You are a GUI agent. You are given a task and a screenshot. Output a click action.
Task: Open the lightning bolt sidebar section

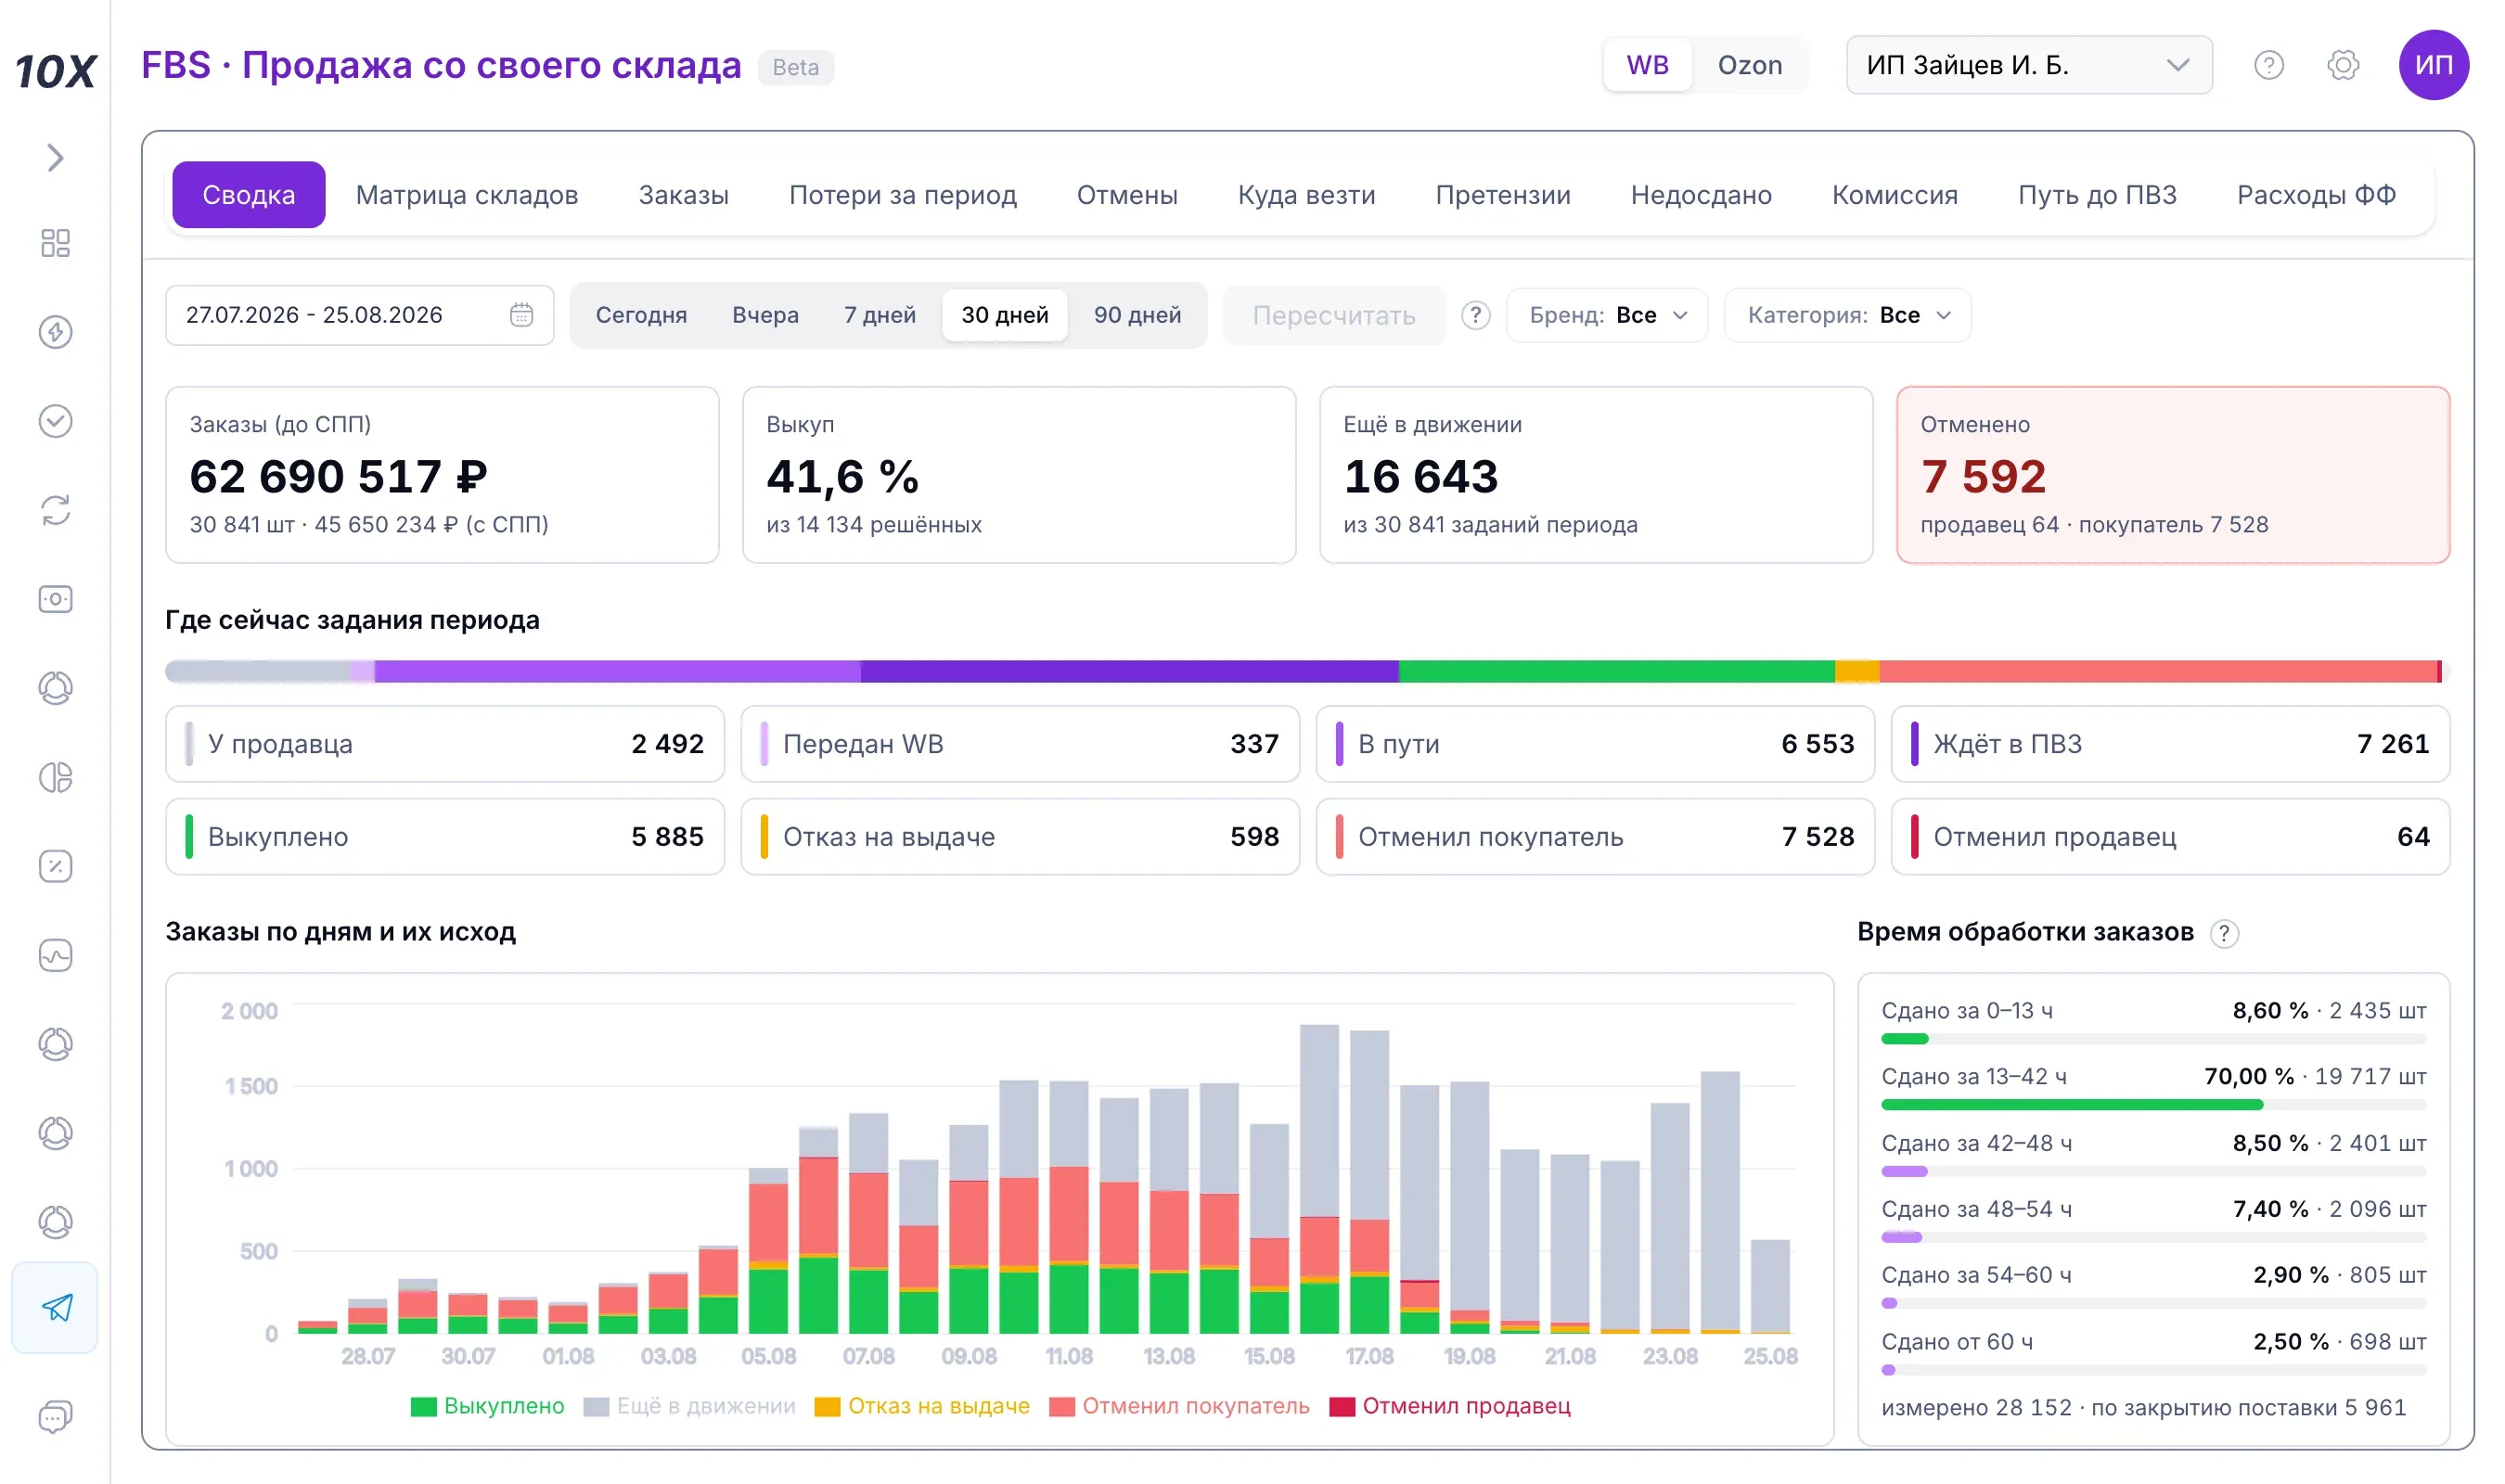(x=55, y=332)
